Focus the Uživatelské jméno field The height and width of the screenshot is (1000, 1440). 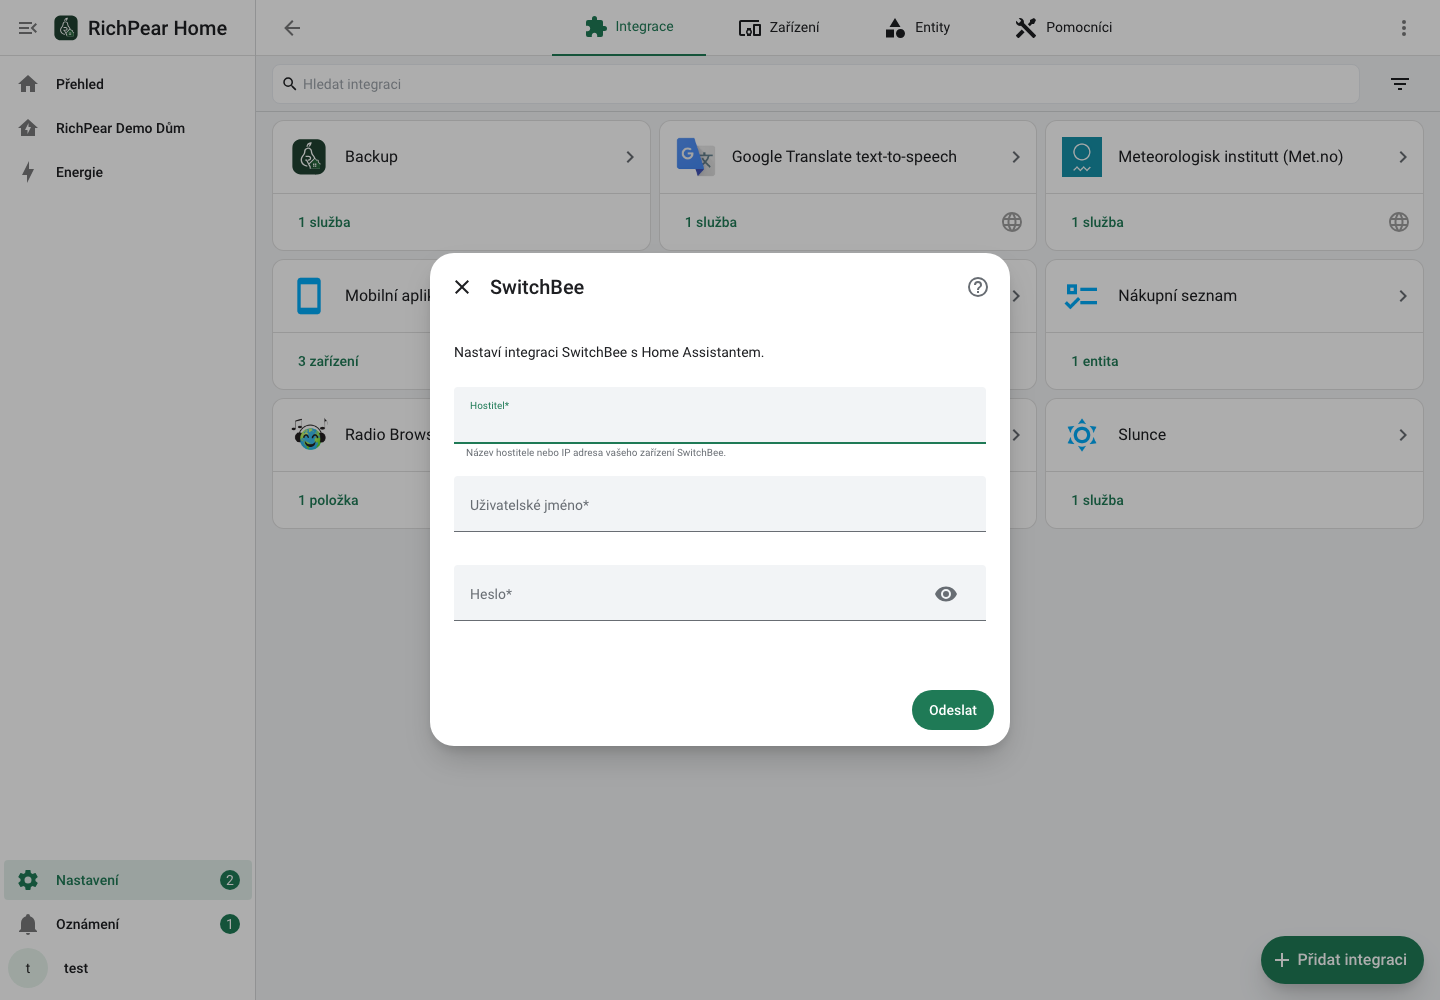[x=720, y=504]
